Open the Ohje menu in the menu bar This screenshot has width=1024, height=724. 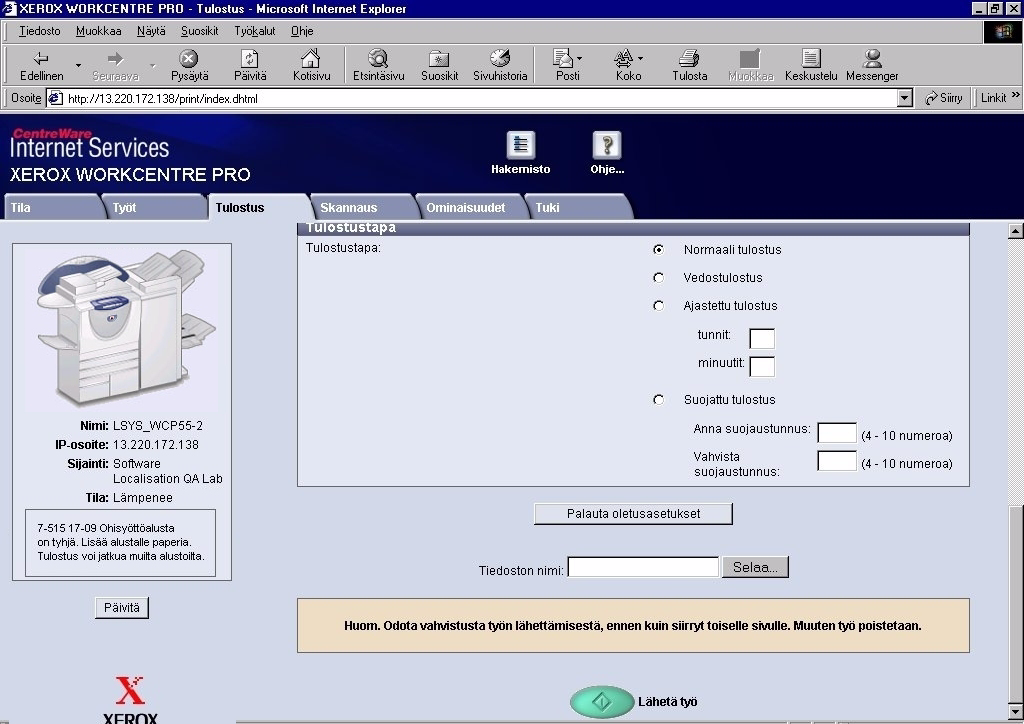click(x=302, y=31)
